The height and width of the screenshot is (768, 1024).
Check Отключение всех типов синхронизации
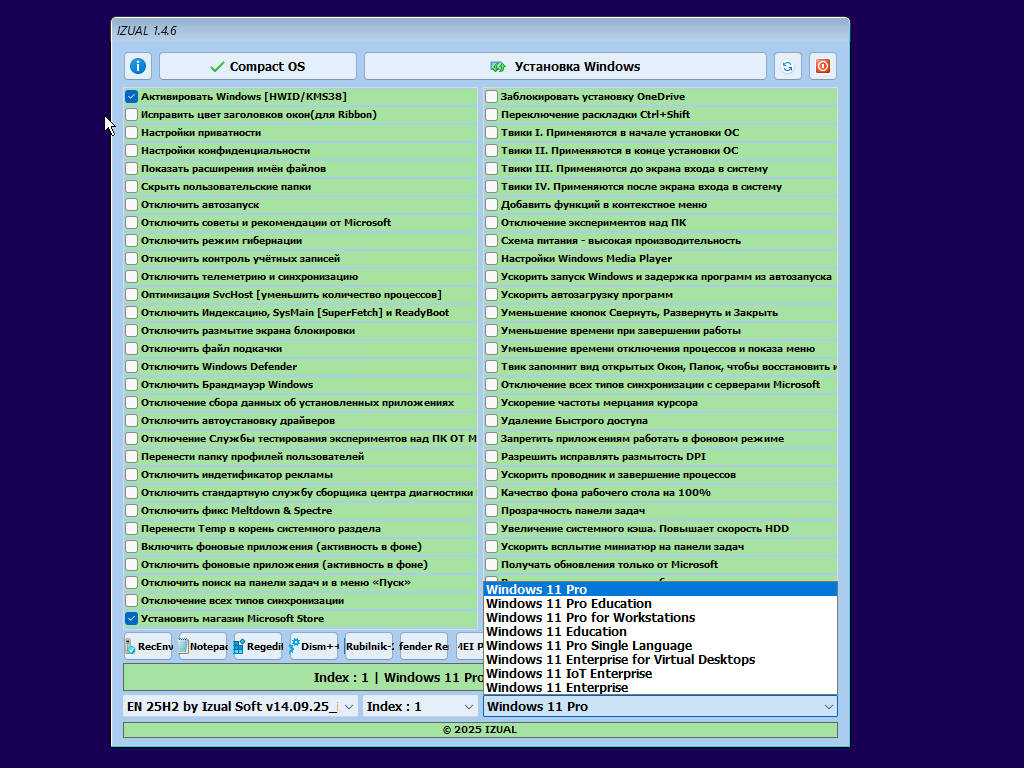[x=131, y=601]
